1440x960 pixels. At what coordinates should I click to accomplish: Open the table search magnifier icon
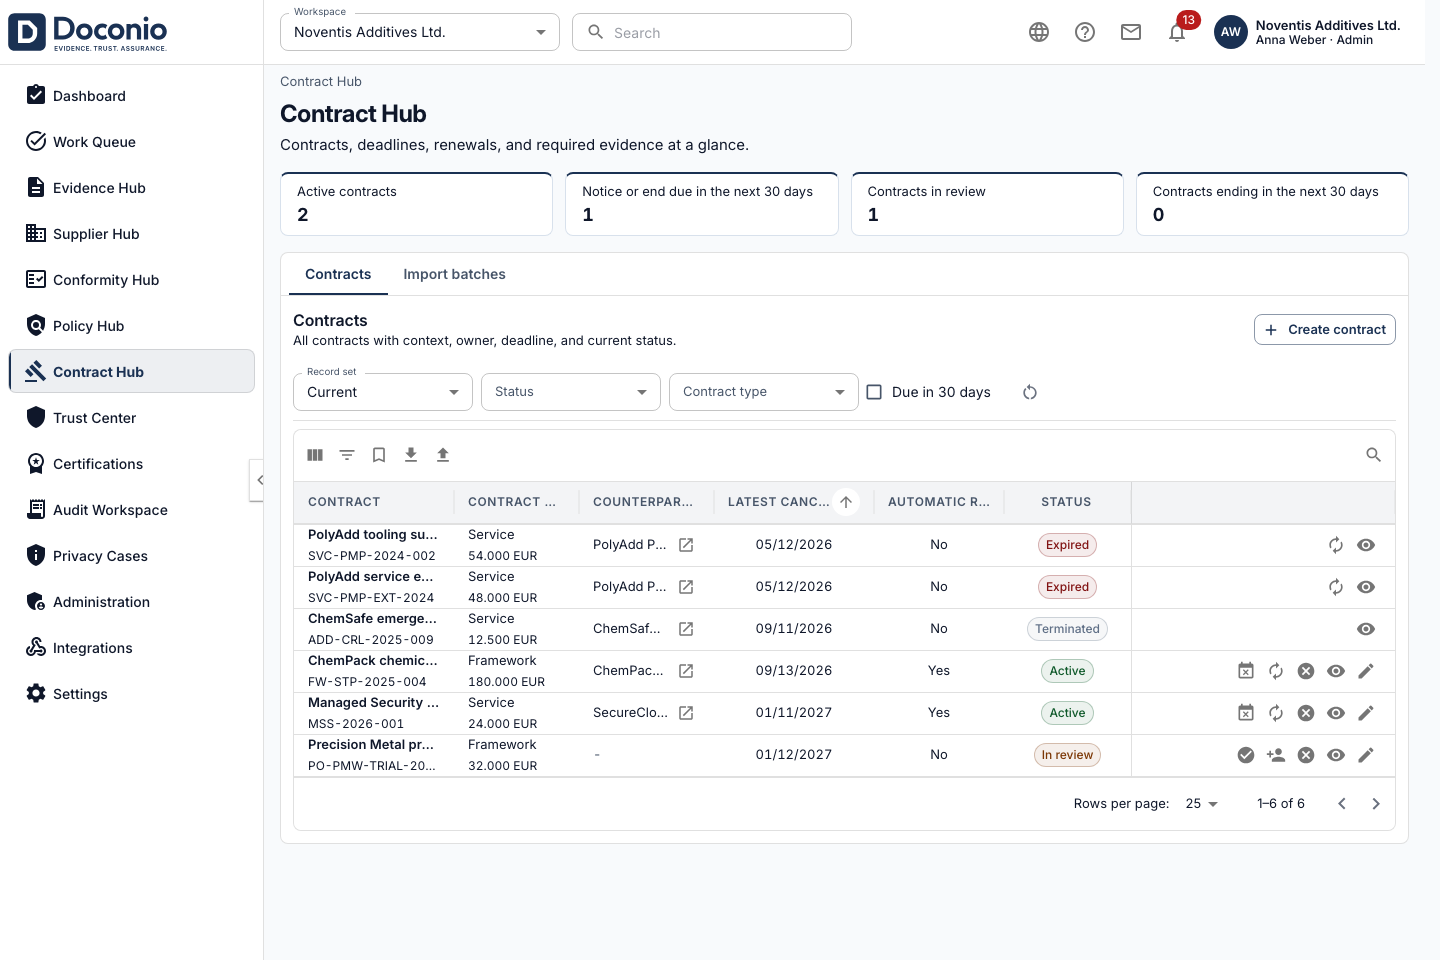point(1374,455)
